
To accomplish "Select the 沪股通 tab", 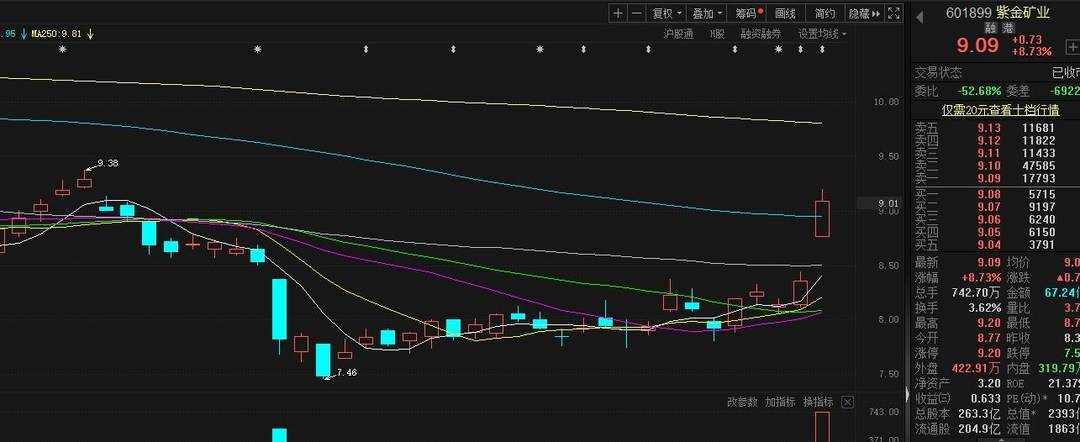I will 678,33.
